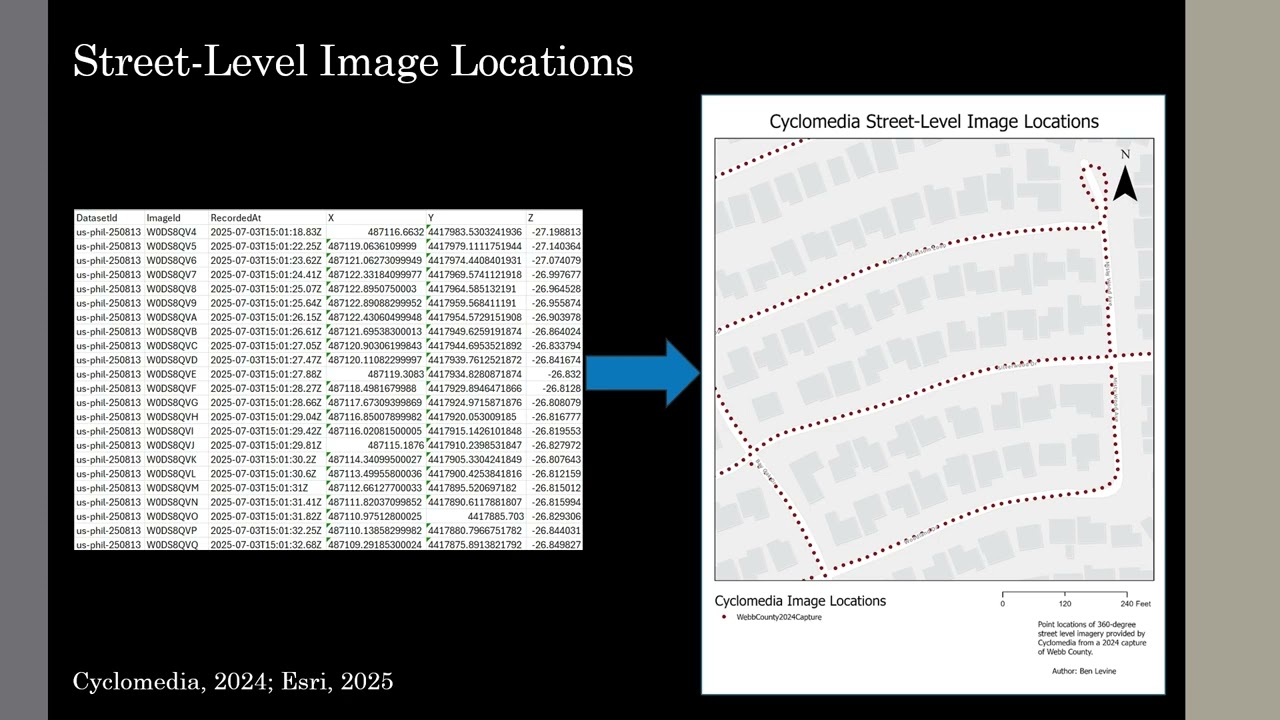Select the ImageId cell W0DS8QV5
1280x720 pixels.
(x=171, y=246)
